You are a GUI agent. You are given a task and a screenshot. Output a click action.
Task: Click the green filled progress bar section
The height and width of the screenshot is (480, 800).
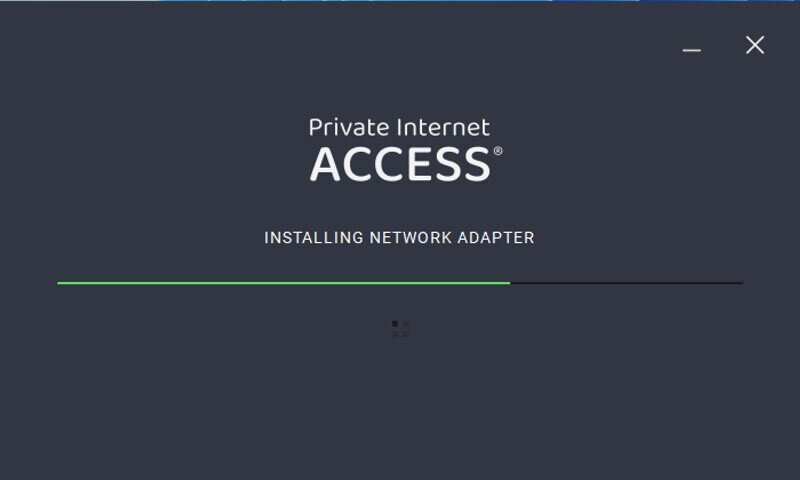pos(284,283)
